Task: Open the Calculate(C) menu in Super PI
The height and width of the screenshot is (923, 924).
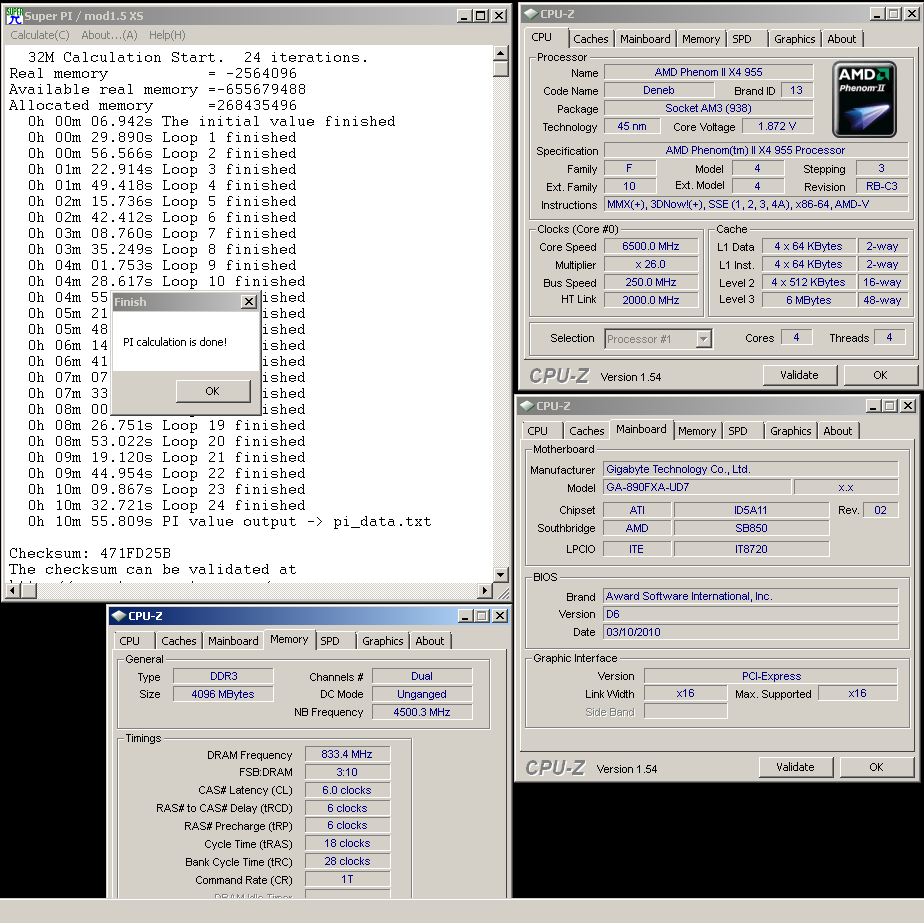Action: [39, 35]
